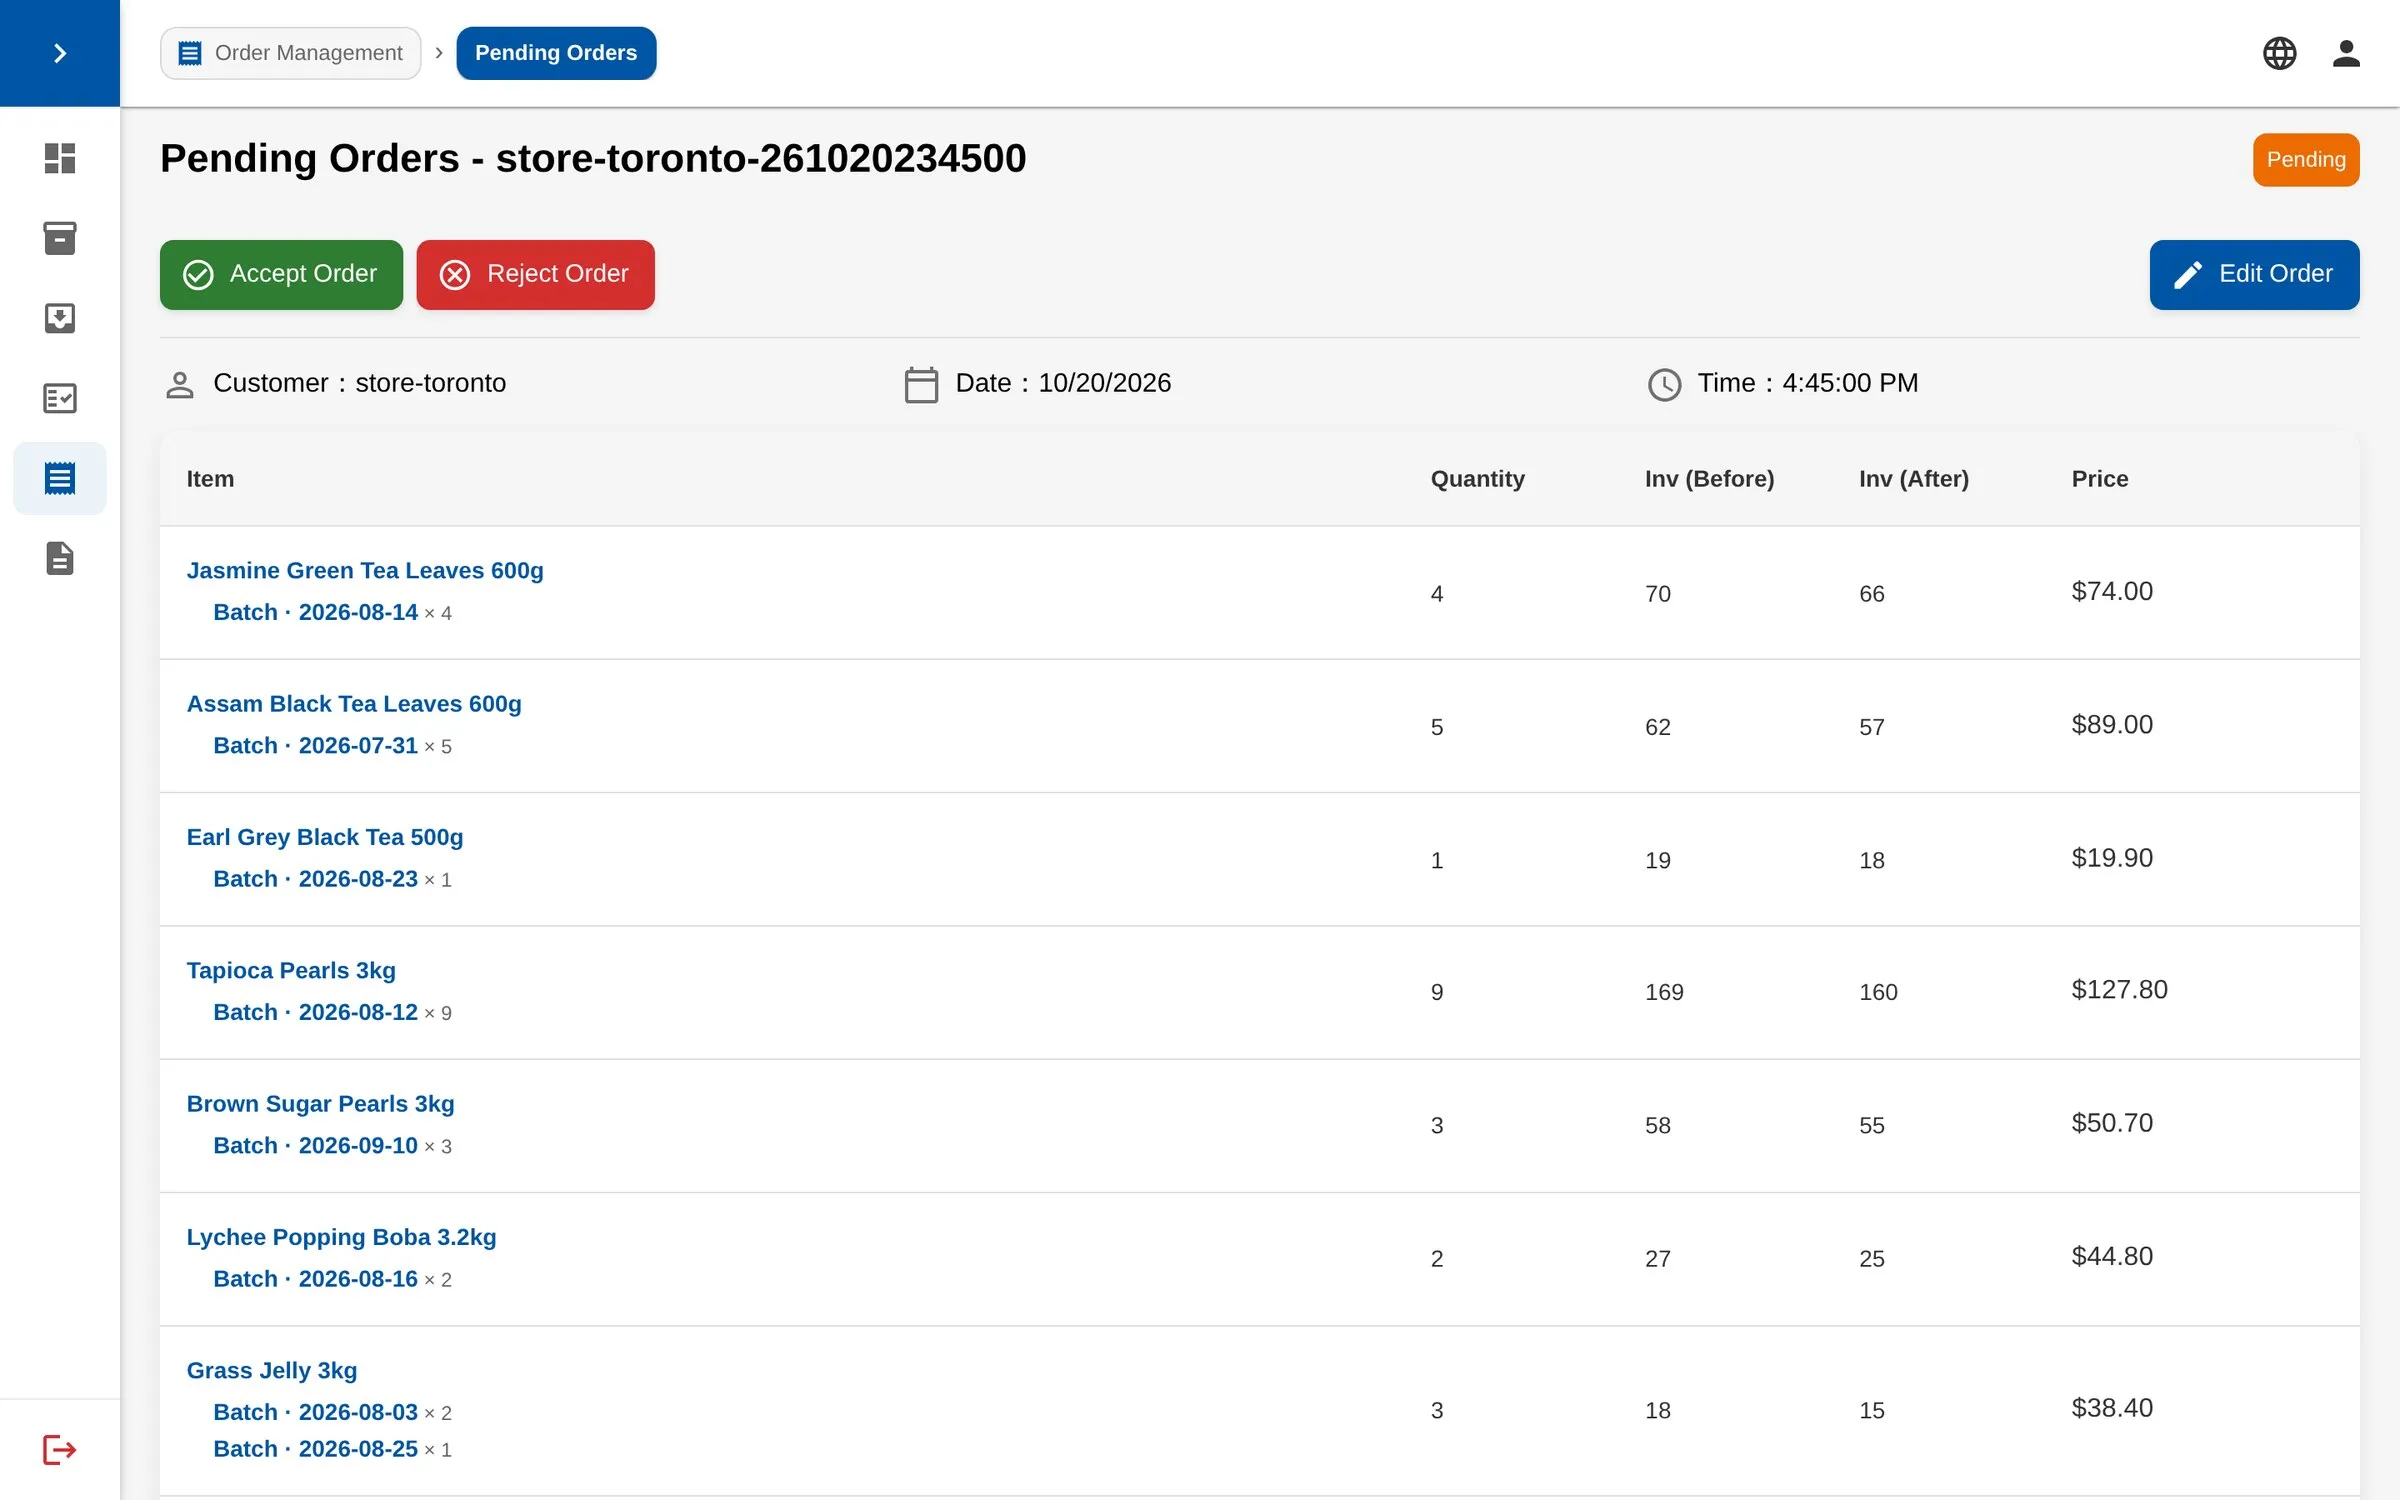Click the customer person icon
This screenshot has height=1500, width=2400.
coord(180,385)
